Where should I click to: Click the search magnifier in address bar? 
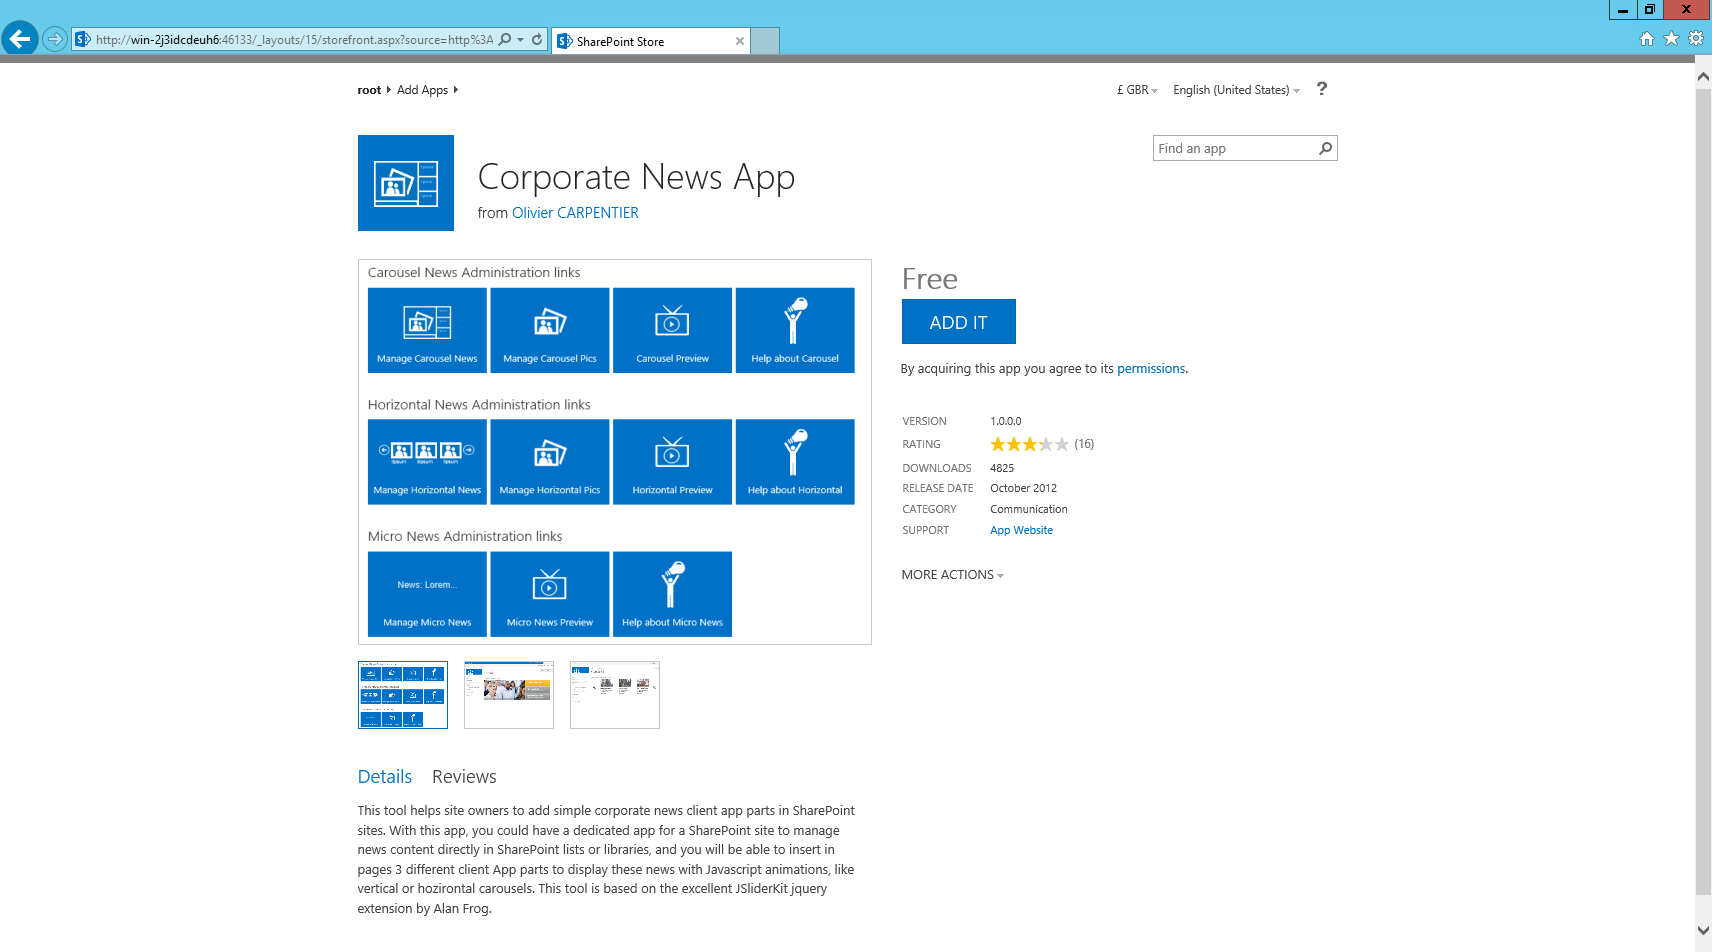coord(505,40)
